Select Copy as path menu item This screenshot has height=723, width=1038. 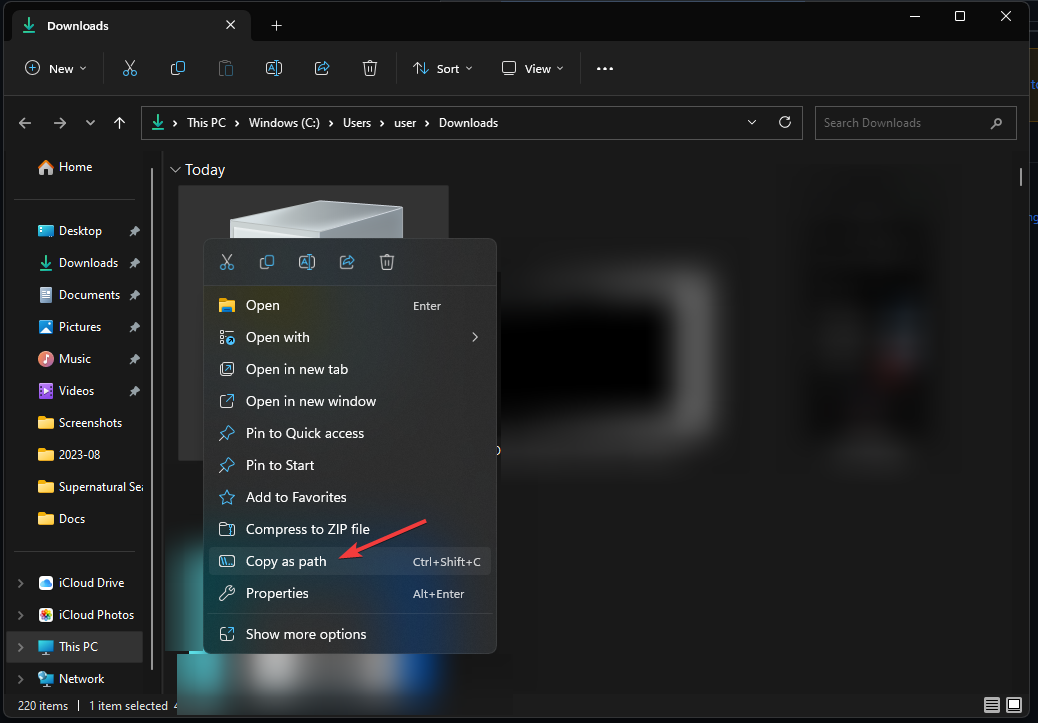click(286, 561)
